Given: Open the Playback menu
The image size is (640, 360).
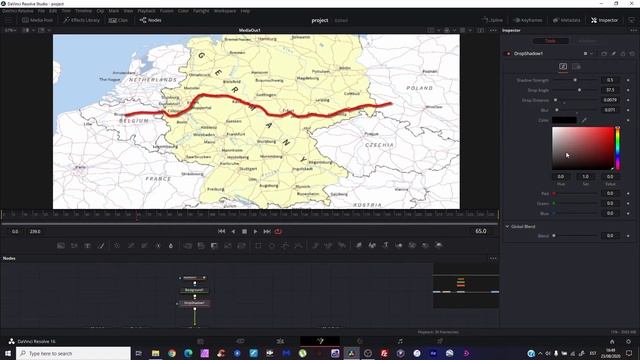Looking at the screenshot, I should pos(146,11).
